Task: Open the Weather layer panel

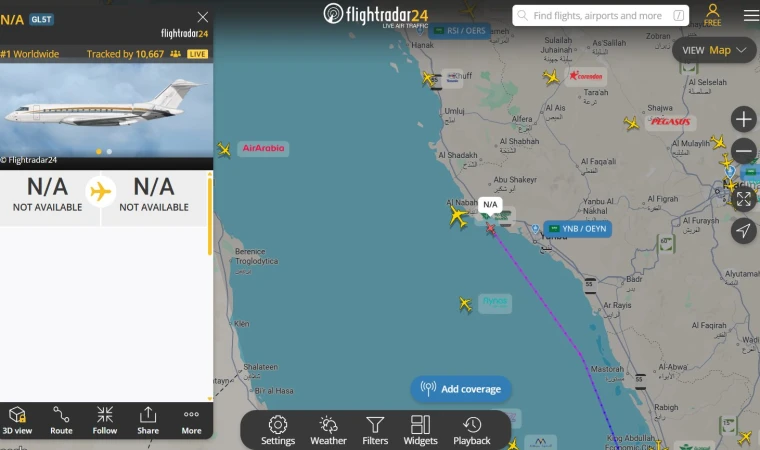Action: [328, 430]
